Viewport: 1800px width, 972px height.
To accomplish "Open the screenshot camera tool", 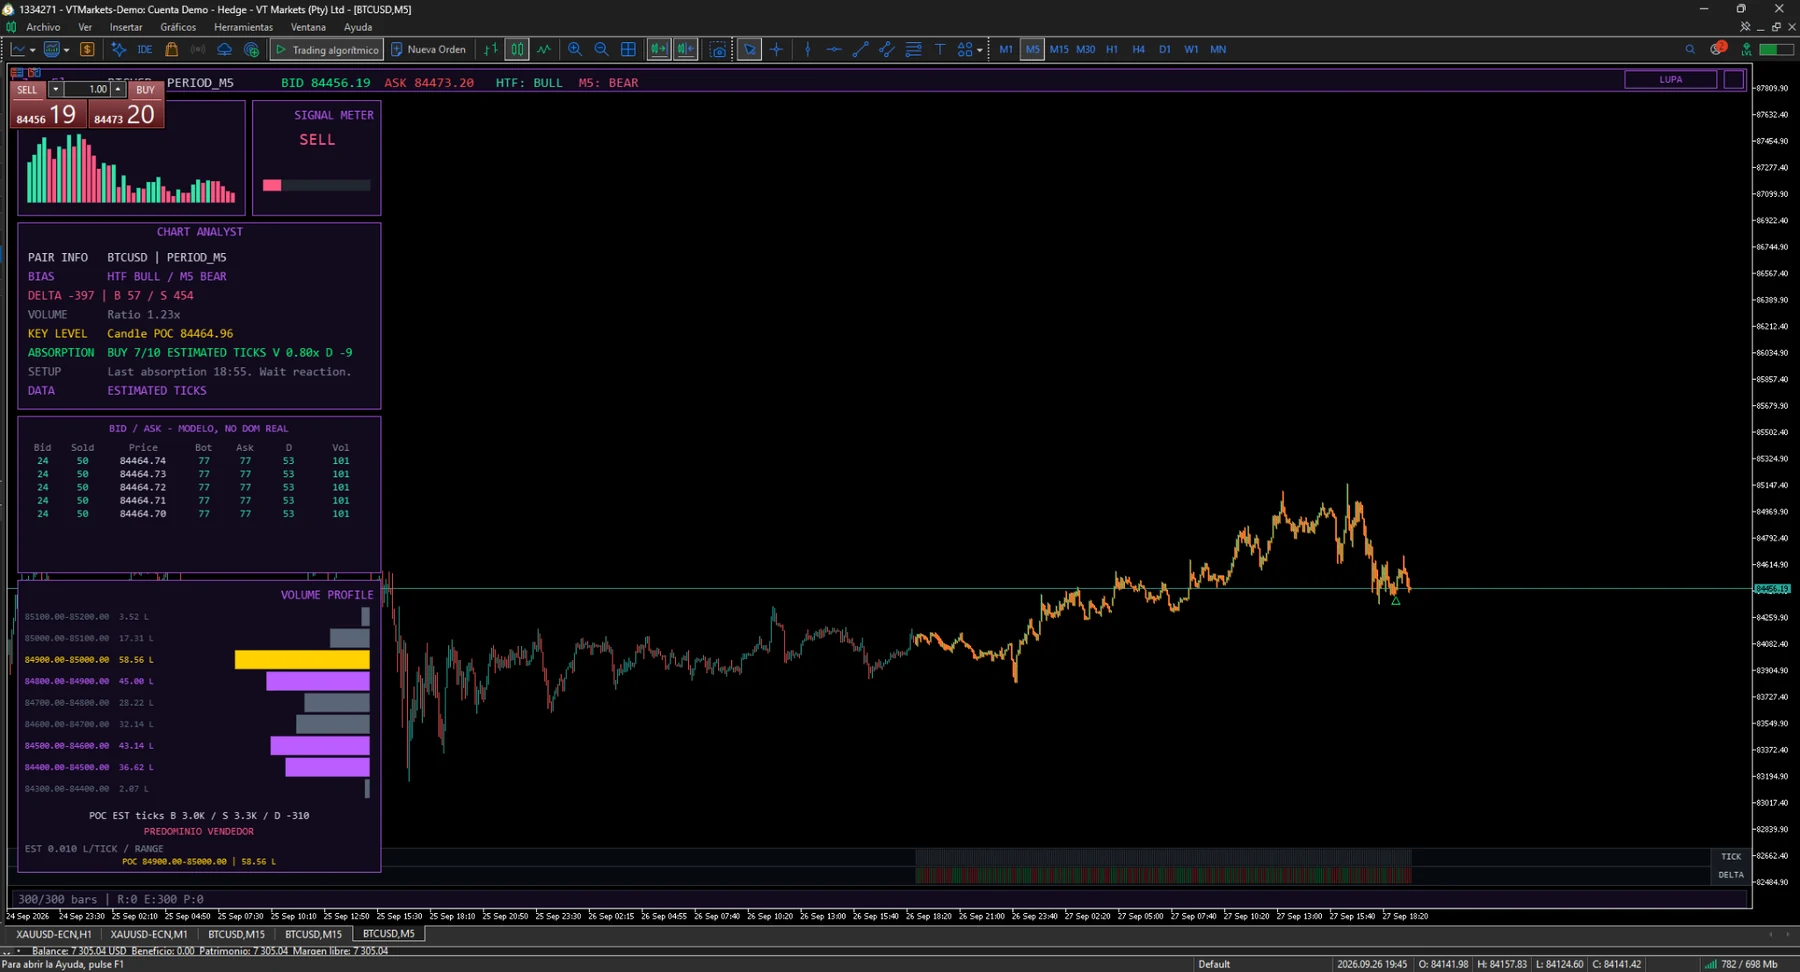I will (718, 49).
